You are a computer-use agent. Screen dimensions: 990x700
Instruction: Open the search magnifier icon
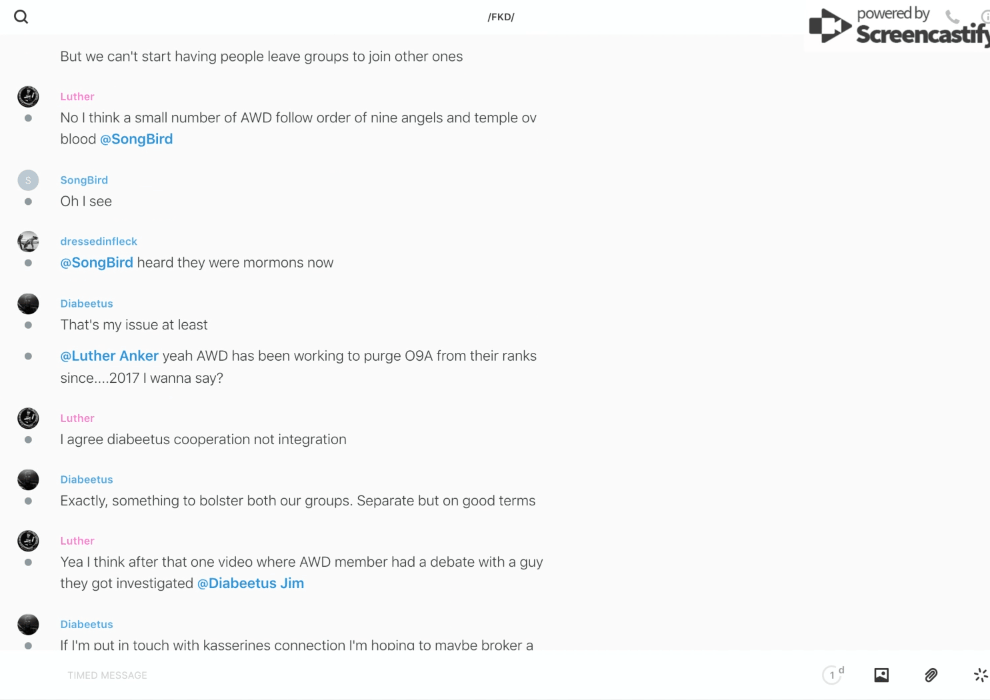click(21, 17)
